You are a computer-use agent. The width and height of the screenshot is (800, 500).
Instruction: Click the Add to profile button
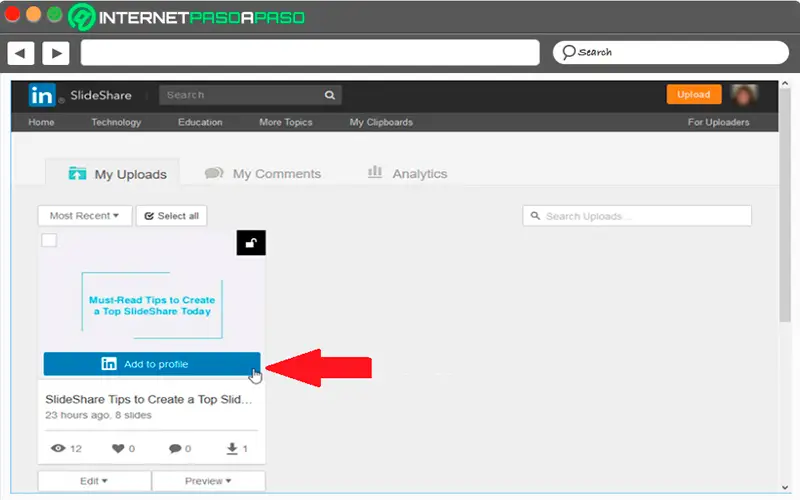(152, 364)
